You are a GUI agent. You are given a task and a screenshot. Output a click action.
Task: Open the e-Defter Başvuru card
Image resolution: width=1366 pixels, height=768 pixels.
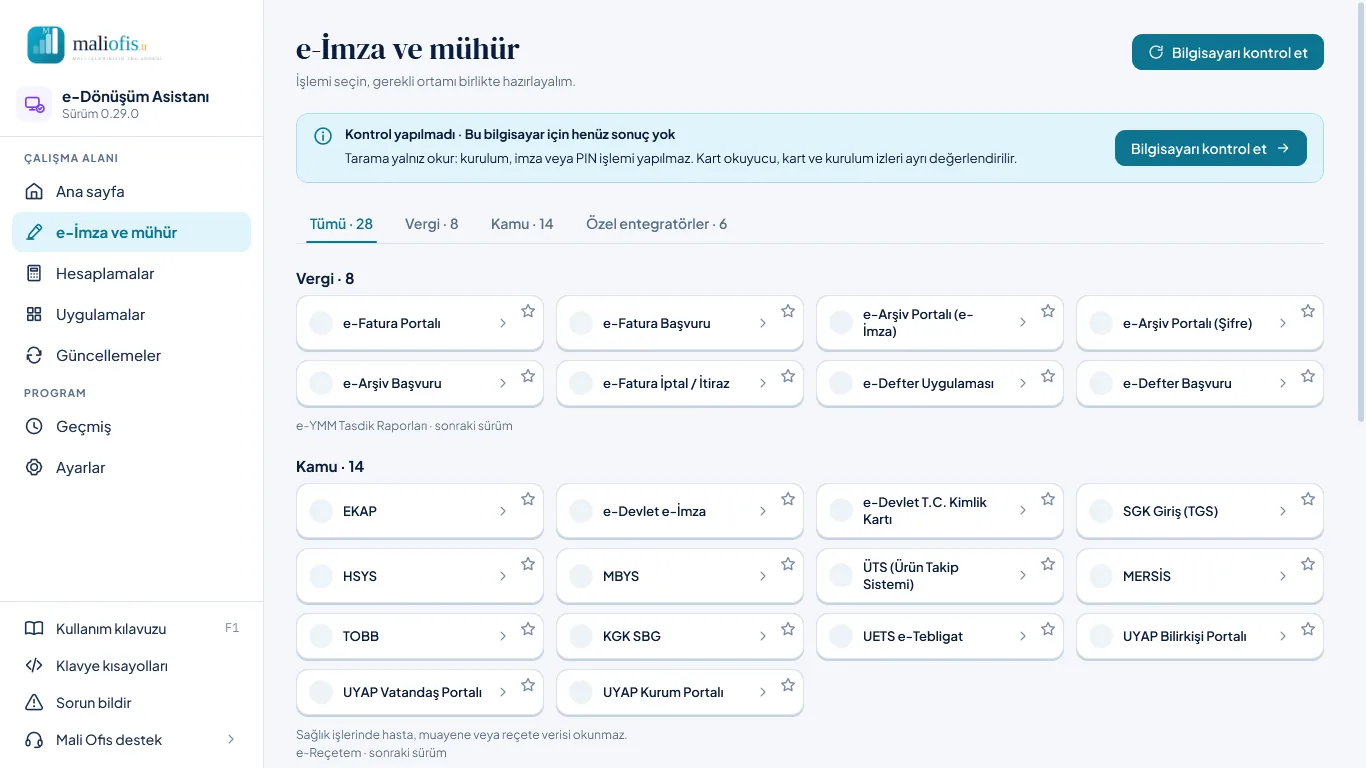[x=1200, y=383]
